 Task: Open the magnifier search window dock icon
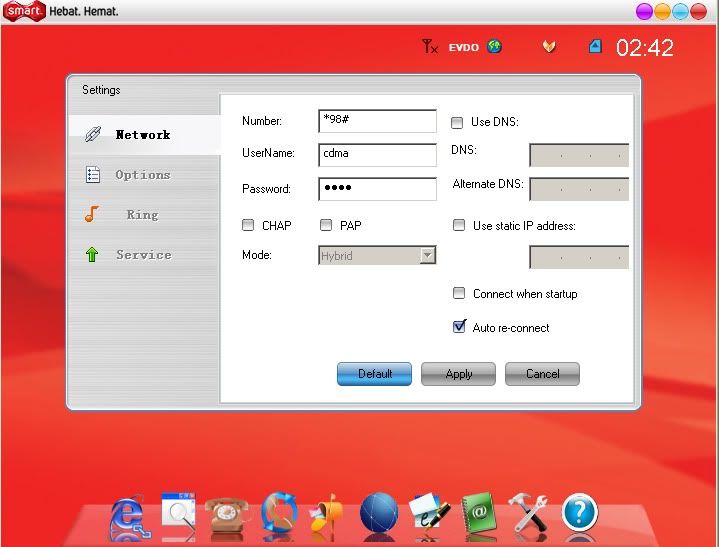[x=178, y=514]
